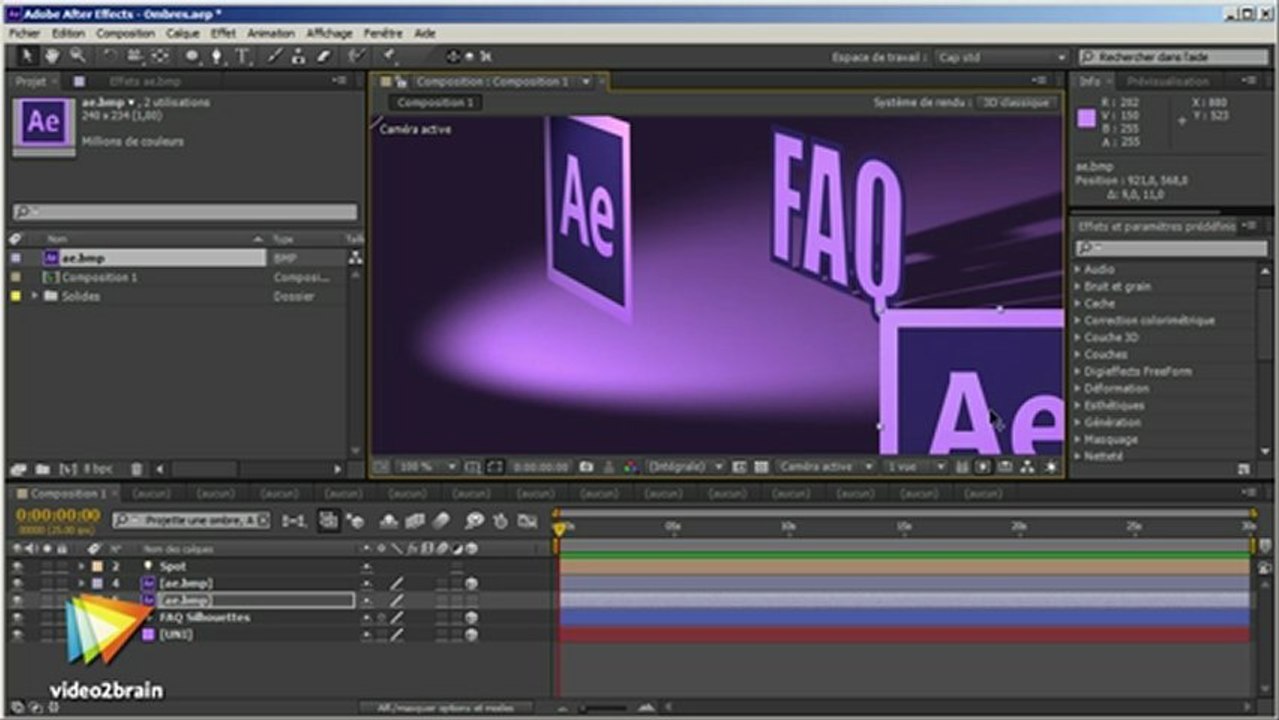This screenshot has width=1279, height=720.
Task: Delete selected item with Project trash icon
Action: (136, 468)
